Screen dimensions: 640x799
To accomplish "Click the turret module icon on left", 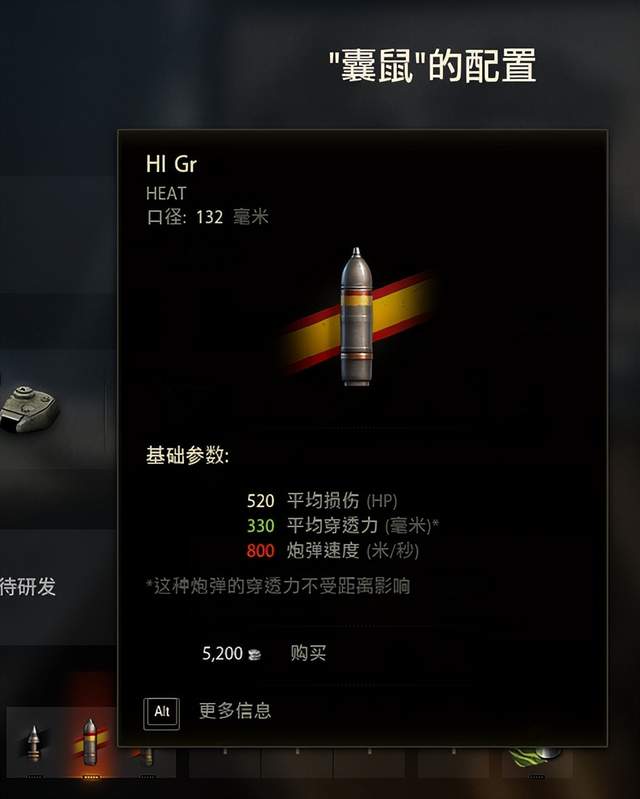I will pos(30,409).
